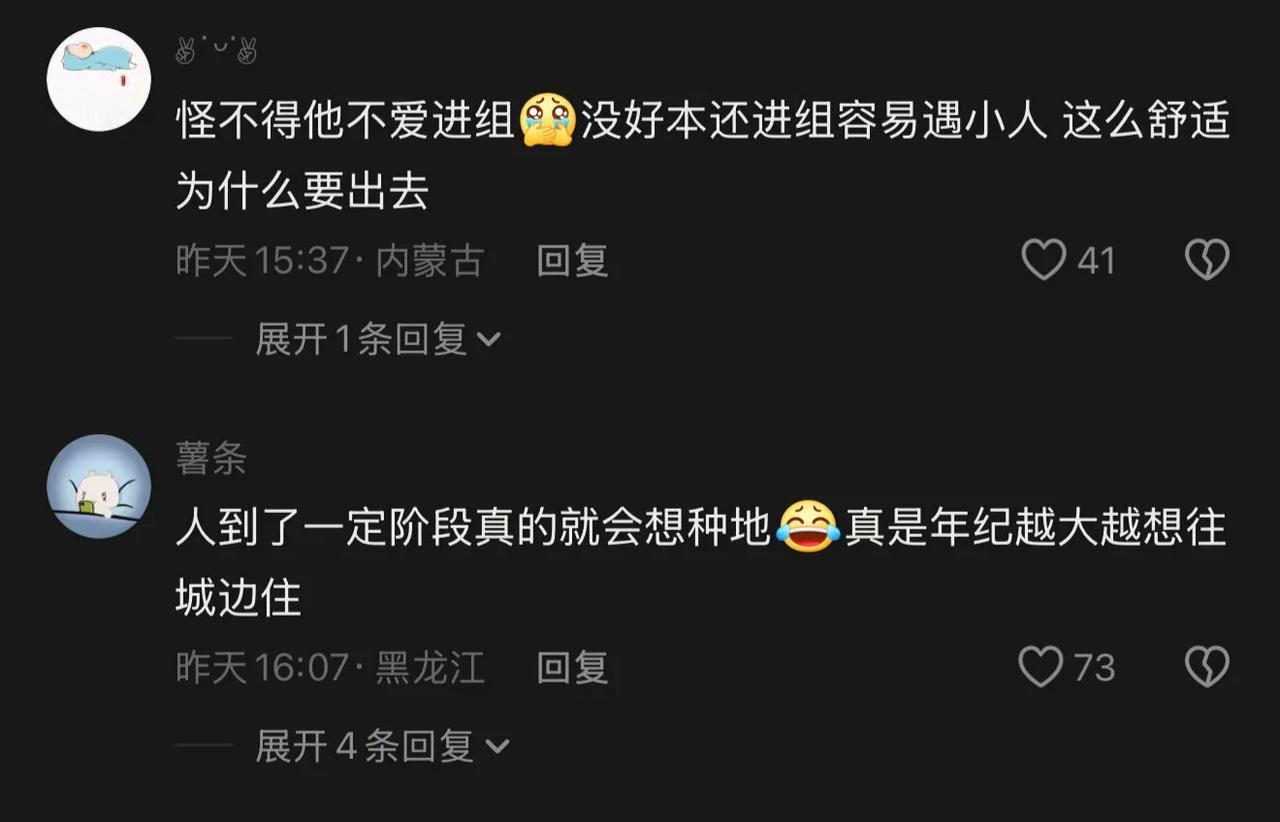Reply to the 内蒙古 comment
1280x822 pixels.
(573, 261)
